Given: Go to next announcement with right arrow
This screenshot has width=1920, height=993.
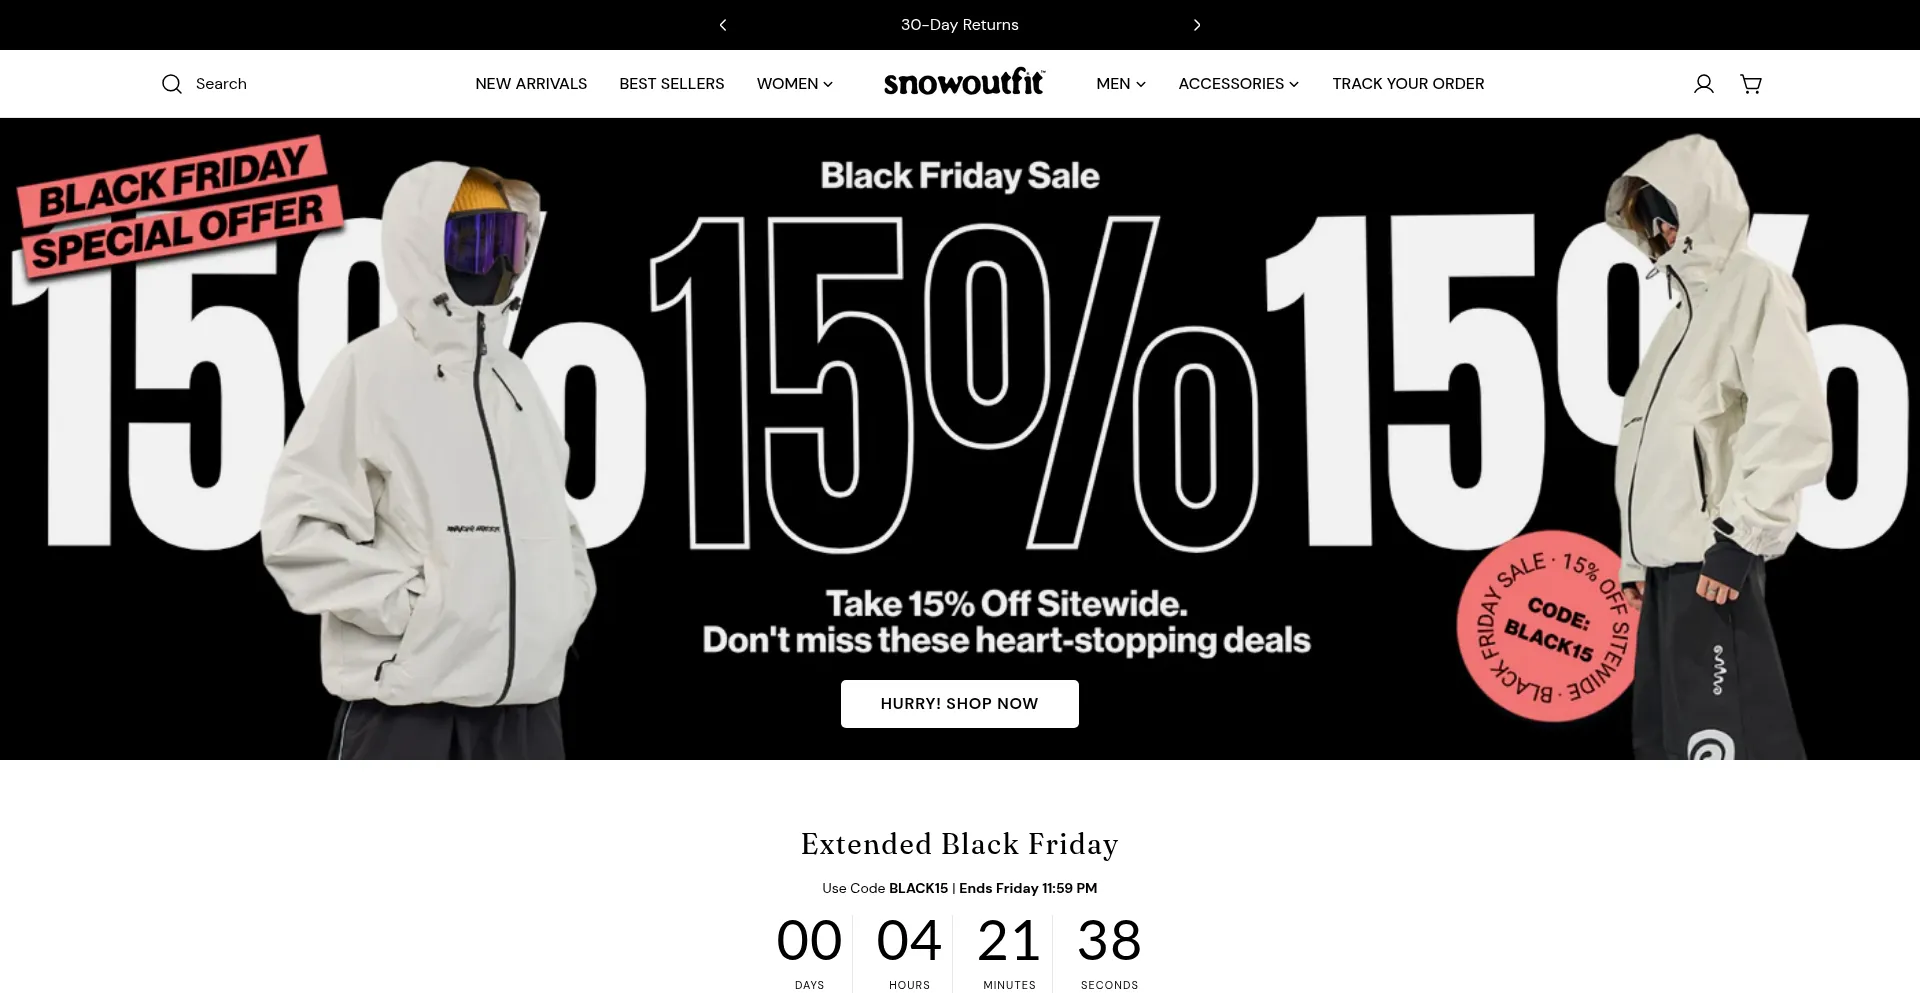Looking at the screenshot, I should point(1196,25).
